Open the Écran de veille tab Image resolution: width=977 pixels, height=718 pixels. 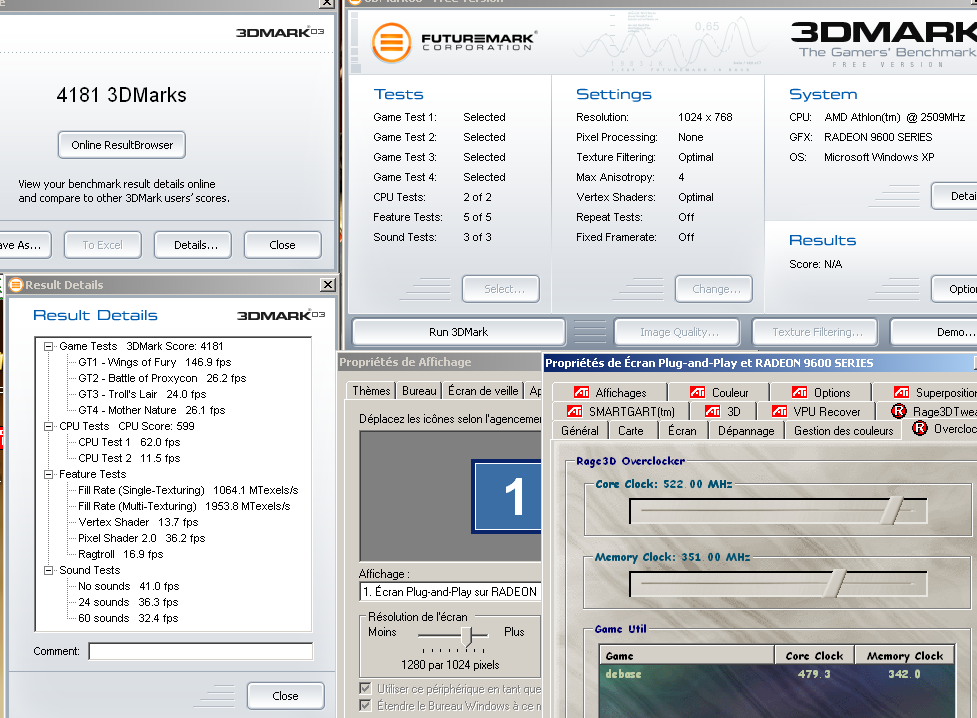[483, 391]
